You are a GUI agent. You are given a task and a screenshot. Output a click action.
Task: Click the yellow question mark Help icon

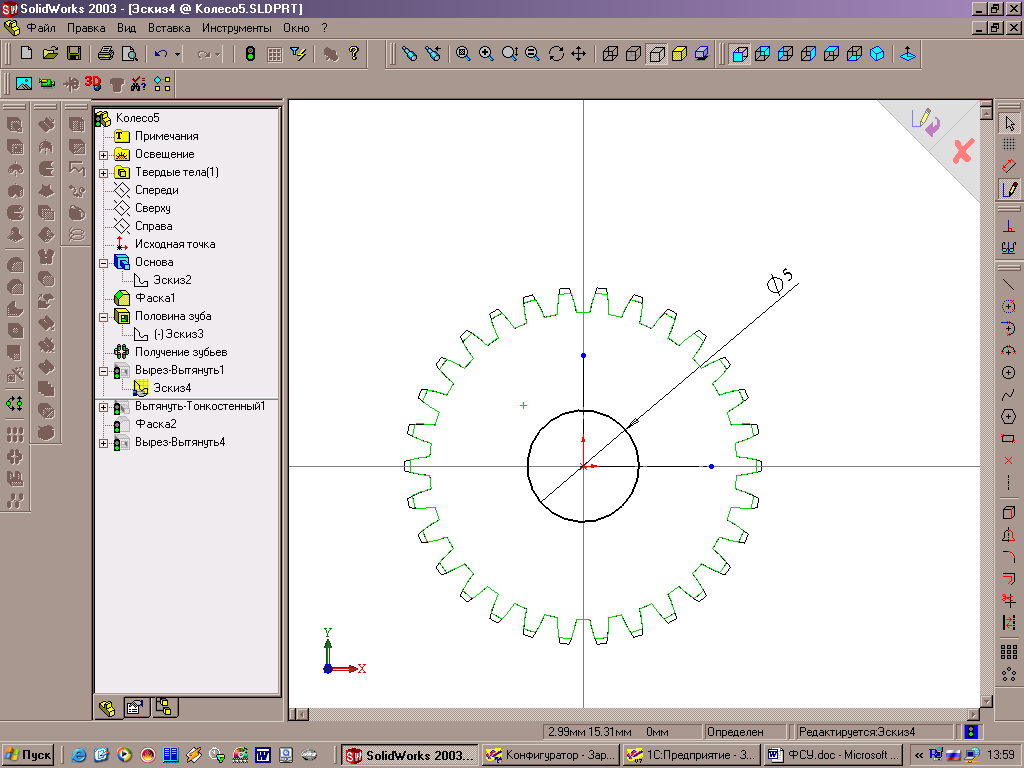tap(353, 54)
